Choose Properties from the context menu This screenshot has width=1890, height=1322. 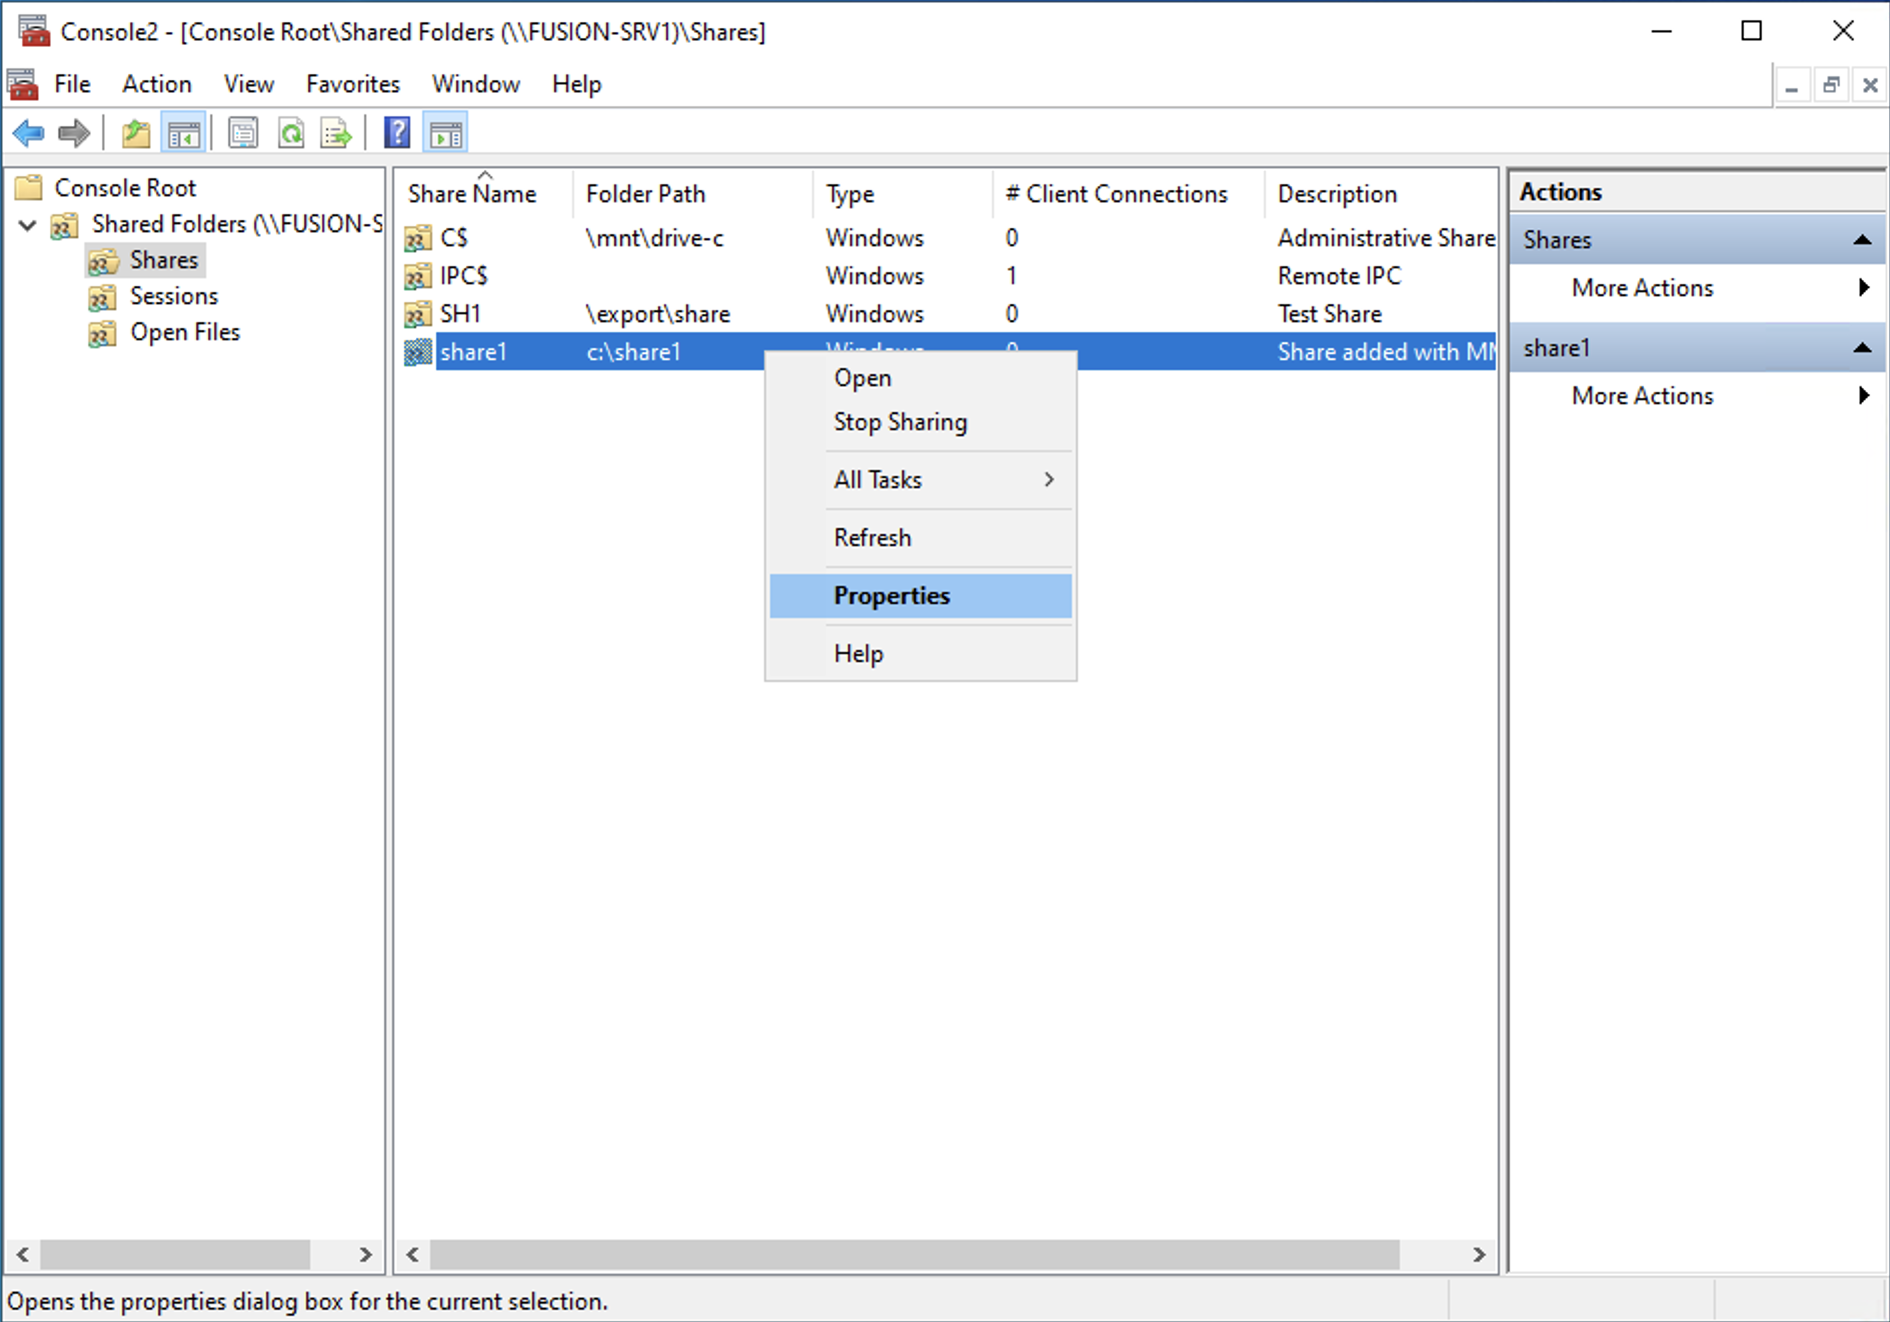click(x=892, y=595)
